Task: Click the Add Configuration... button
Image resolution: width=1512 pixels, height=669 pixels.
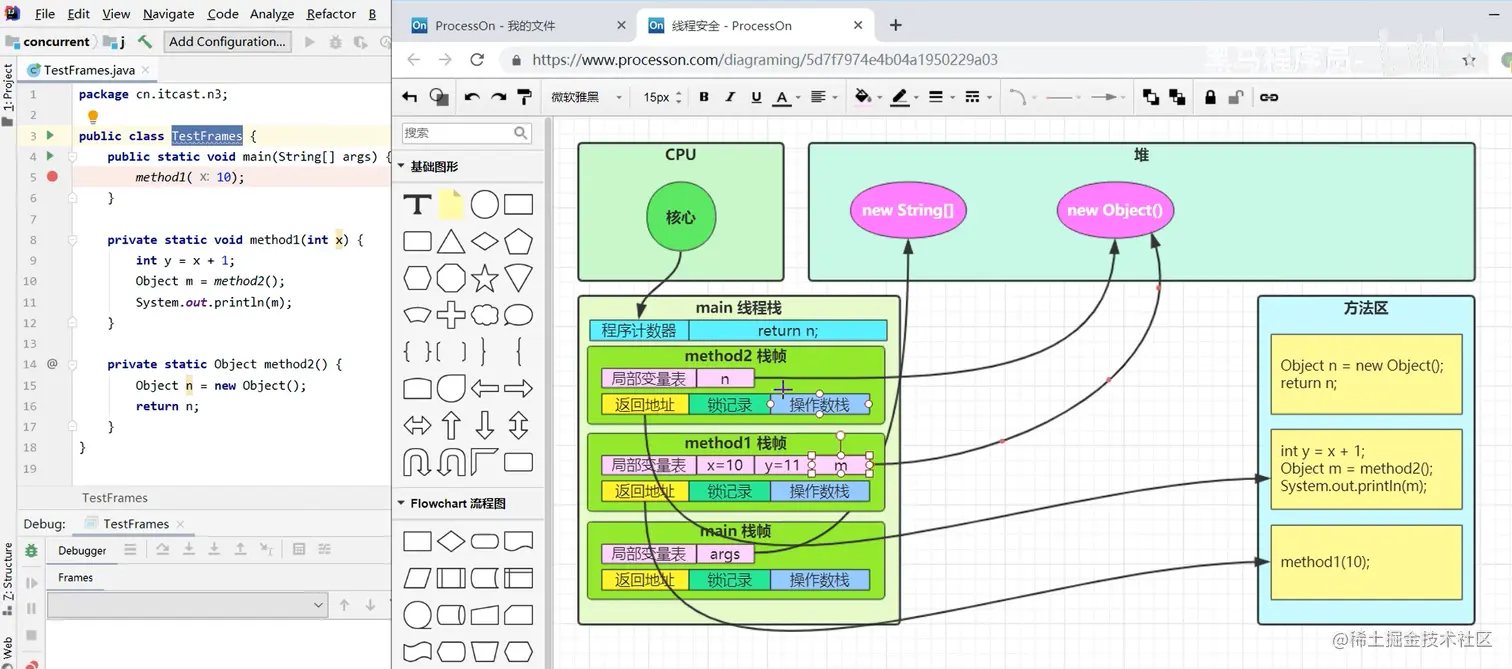Action: 227,41
